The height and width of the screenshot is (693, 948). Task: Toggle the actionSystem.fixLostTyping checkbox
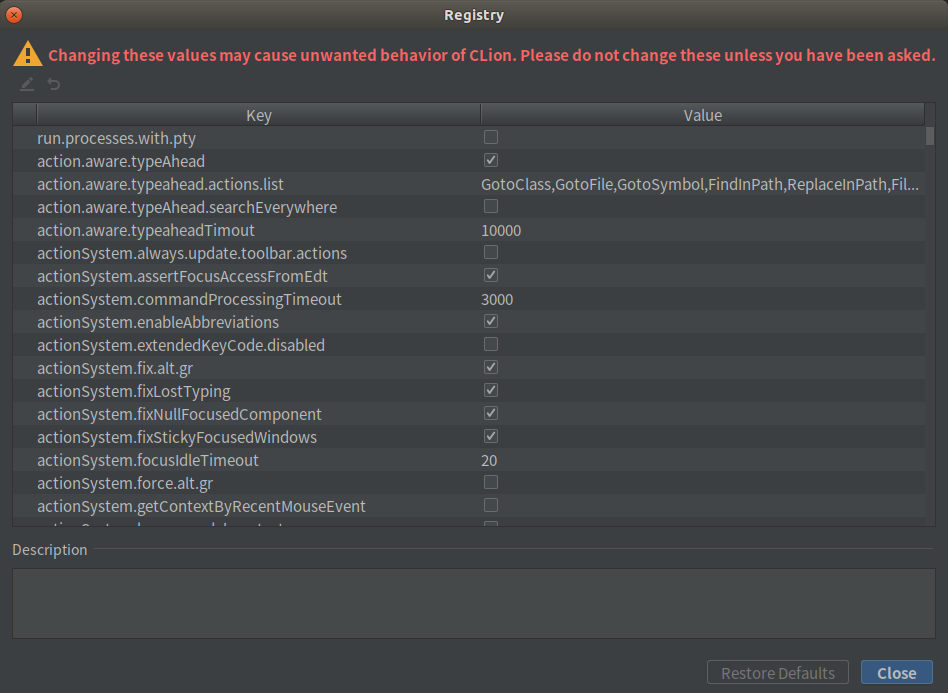coord(490,390)
